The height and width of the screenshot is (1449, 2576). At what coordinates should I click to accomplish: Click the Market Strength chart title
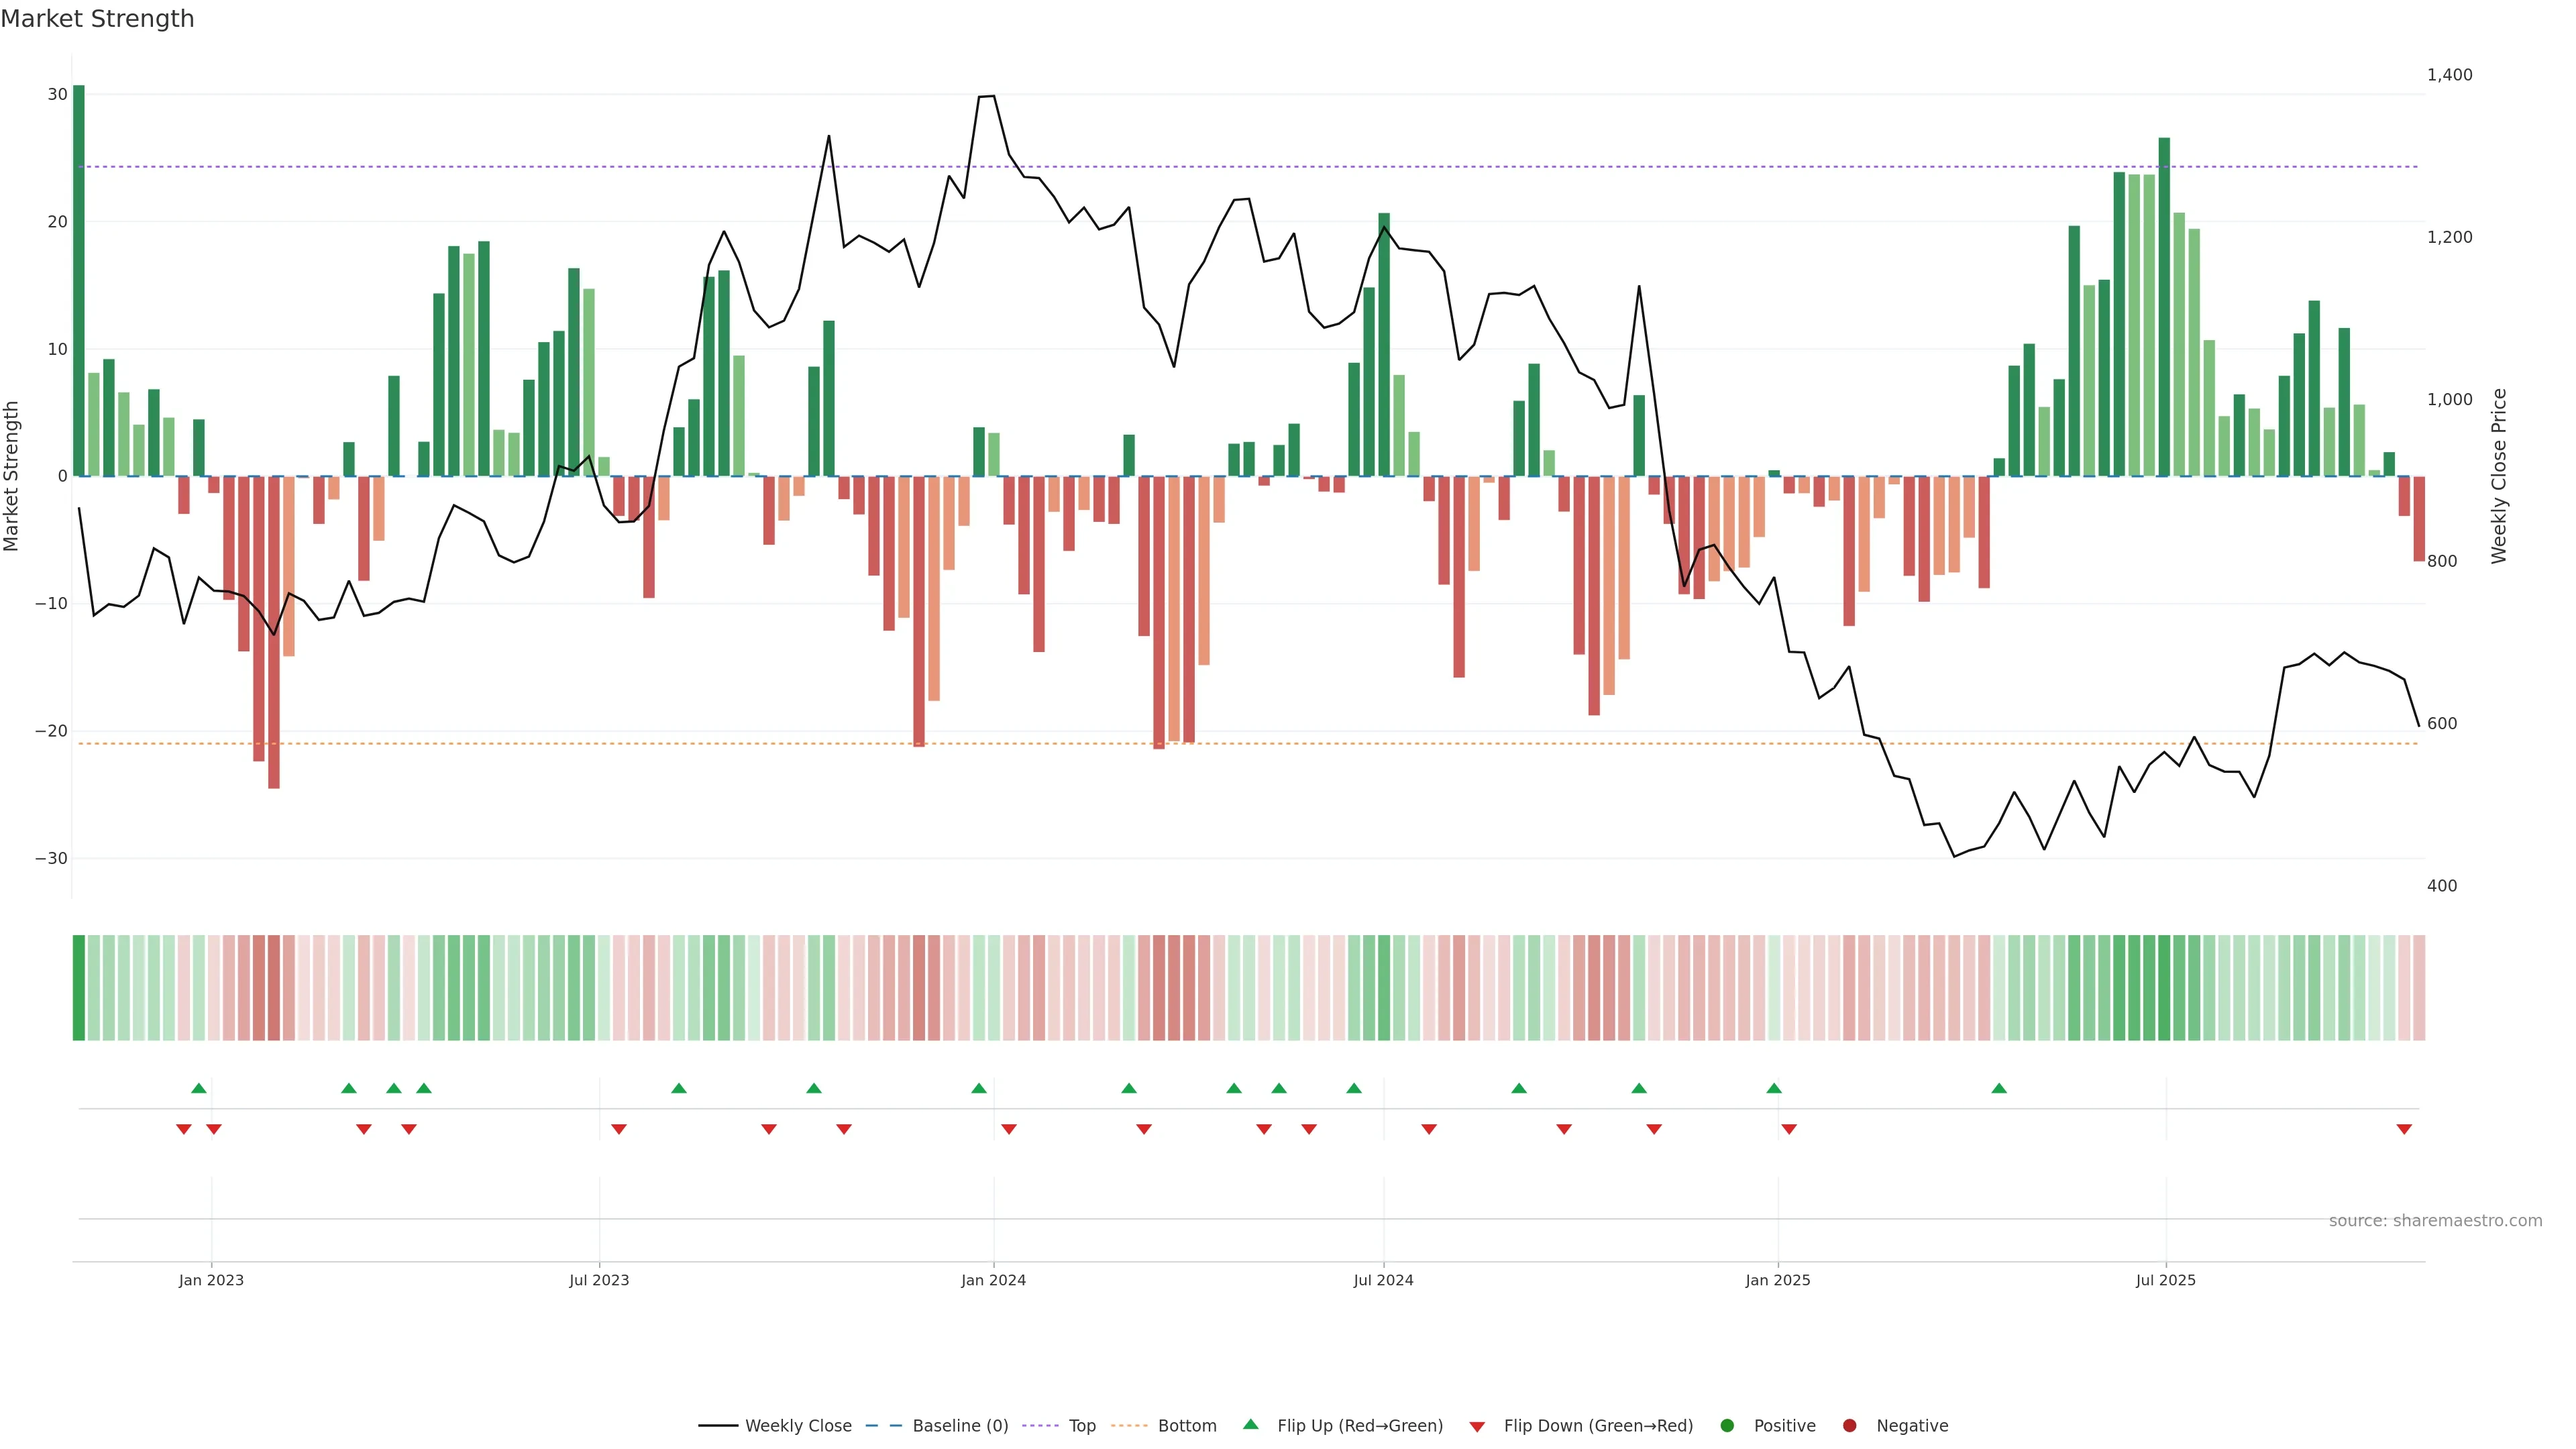[x=97, y=19]
